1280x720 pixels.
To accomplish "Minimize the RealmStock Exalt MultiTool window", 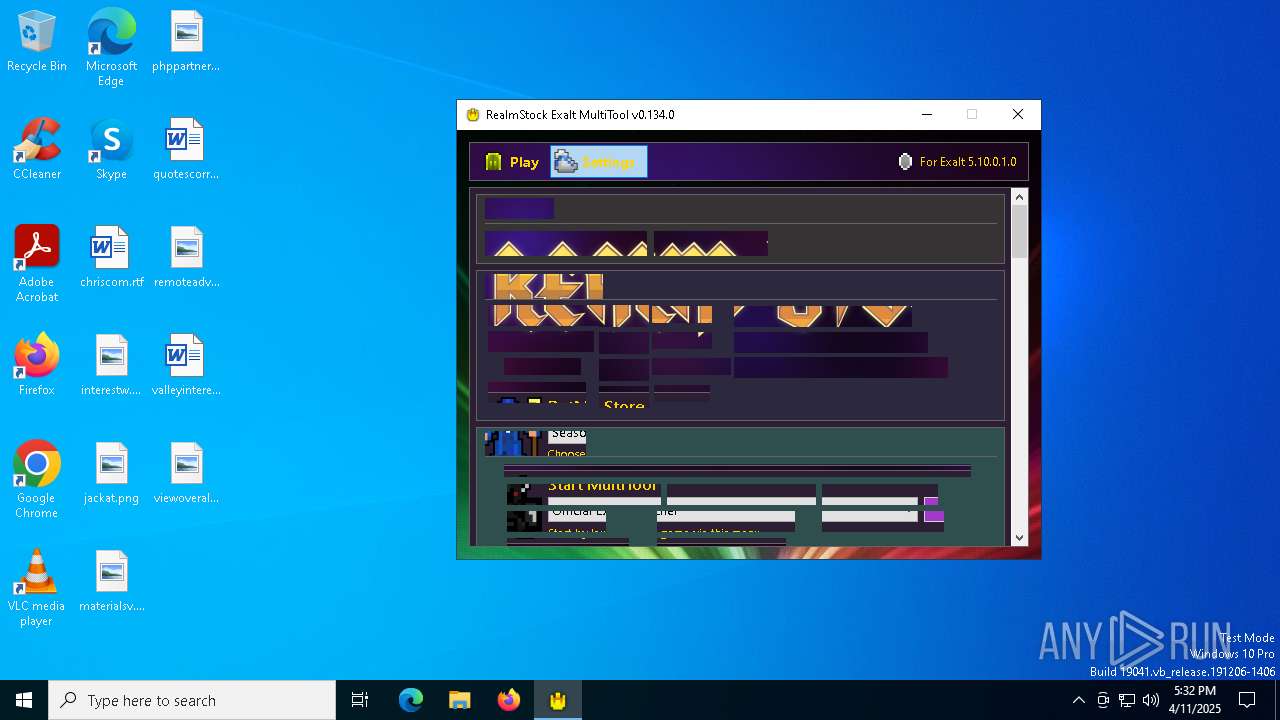I will (x=927, y=114).
